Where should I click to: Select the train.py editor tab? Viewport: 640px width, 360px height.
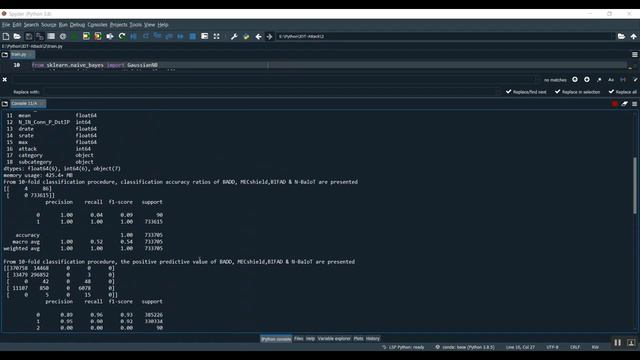[x=22, y=54]
